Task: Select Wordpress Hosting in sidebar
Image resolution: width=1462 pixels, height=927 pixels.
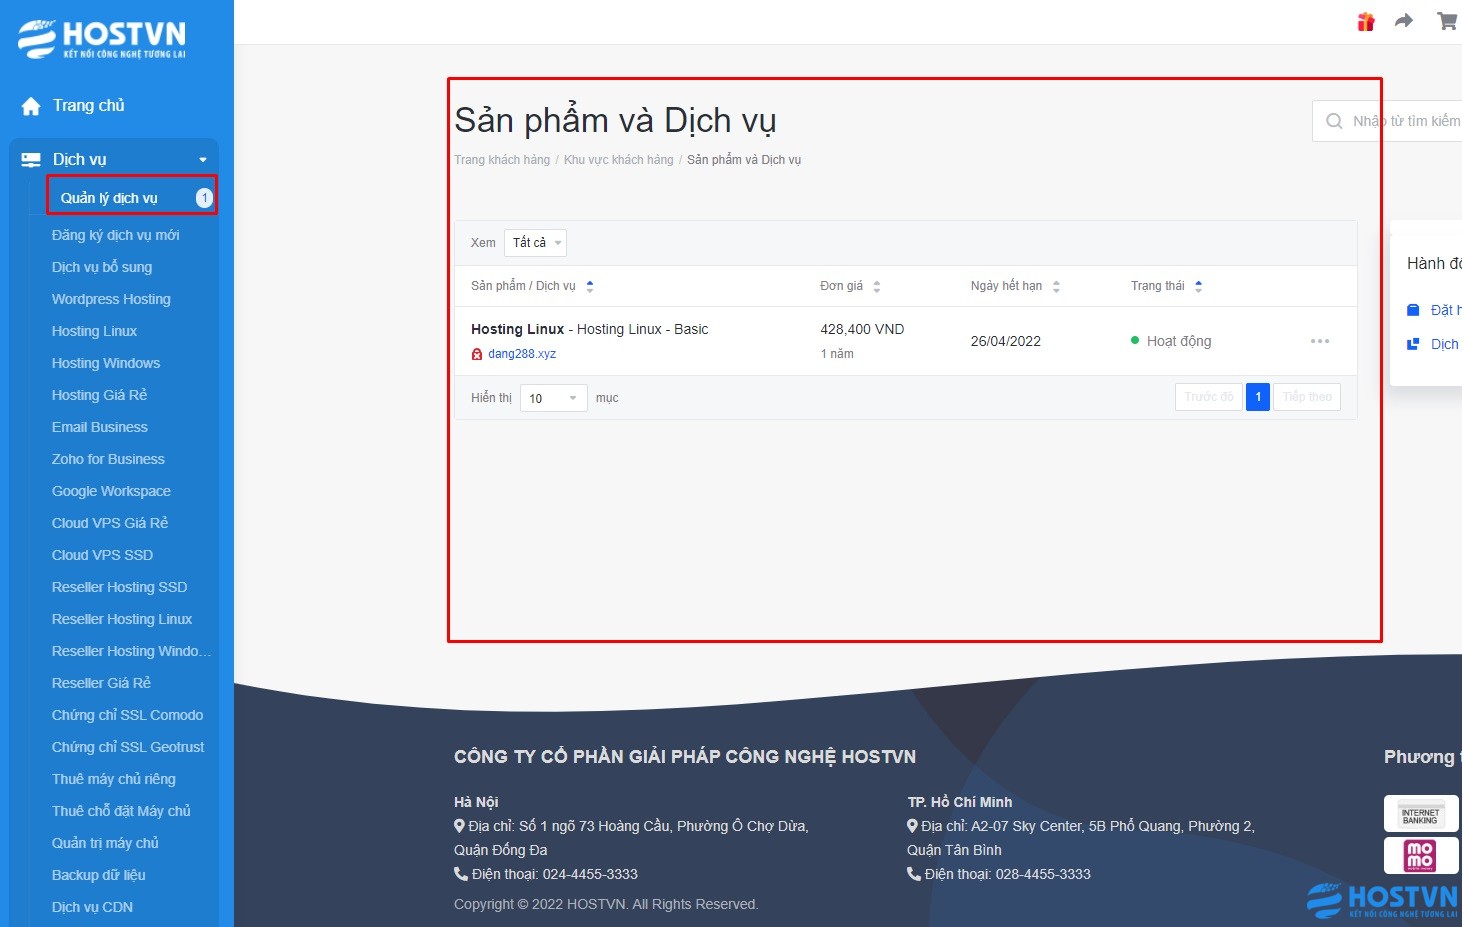Action: [111, 299]
